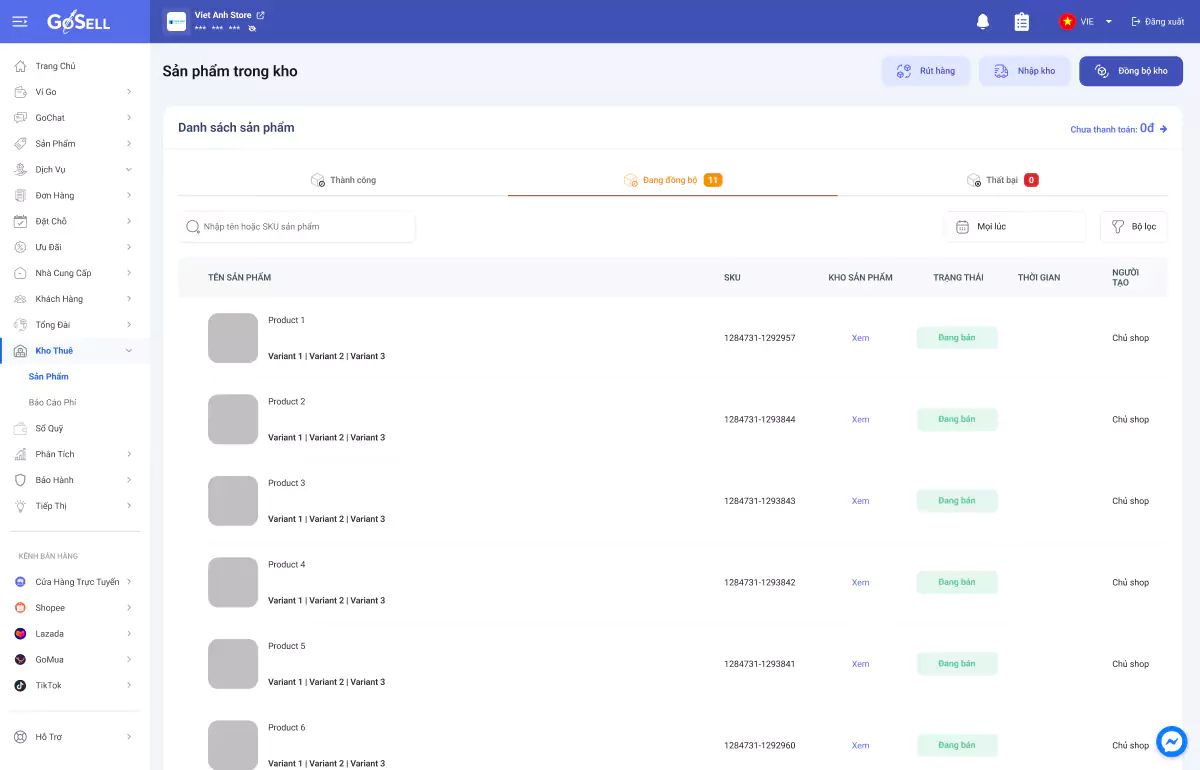
Task: Open Shopee sales channel
Action: [x=50, y=608]
